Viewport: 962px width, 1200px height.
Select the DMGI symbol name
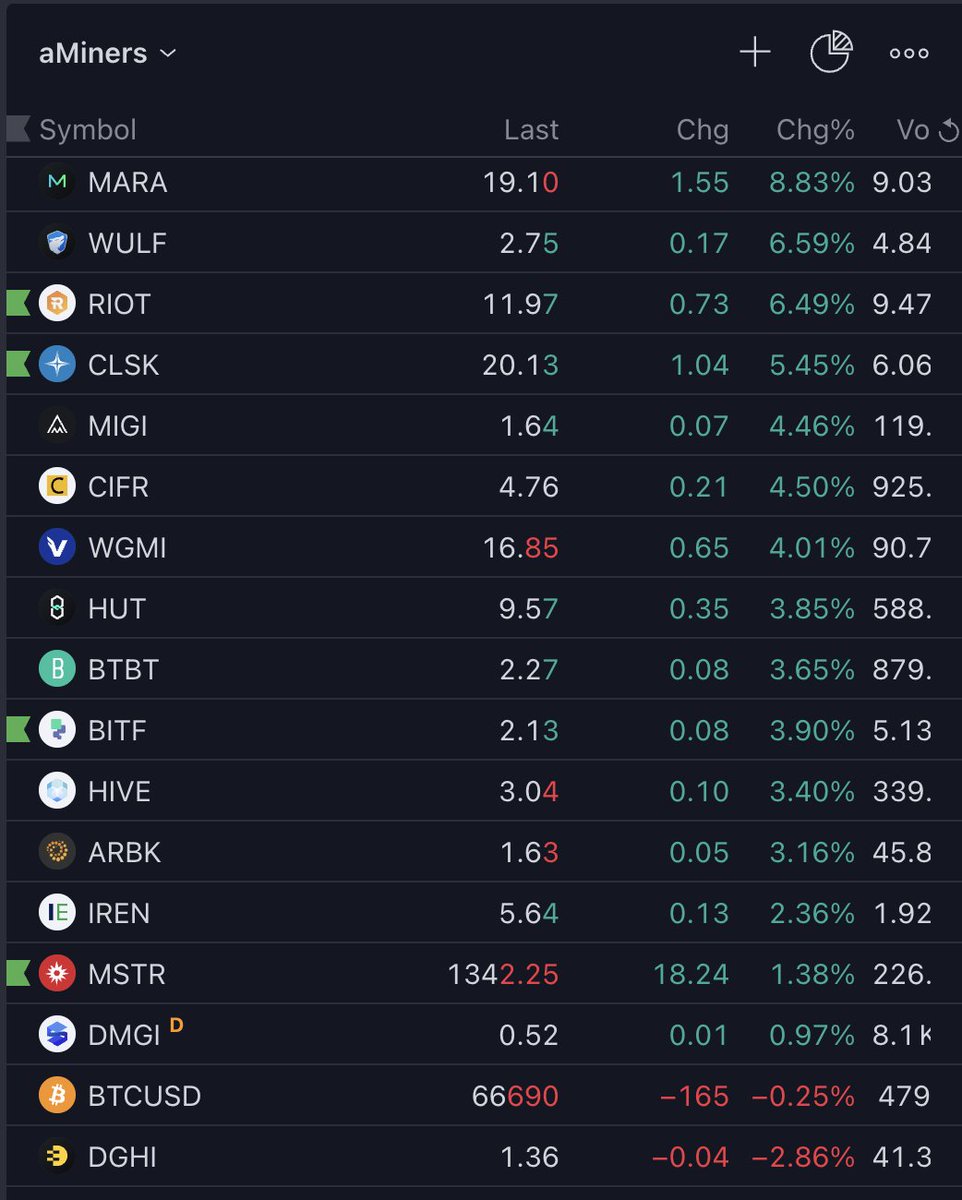coord(124,1036)
